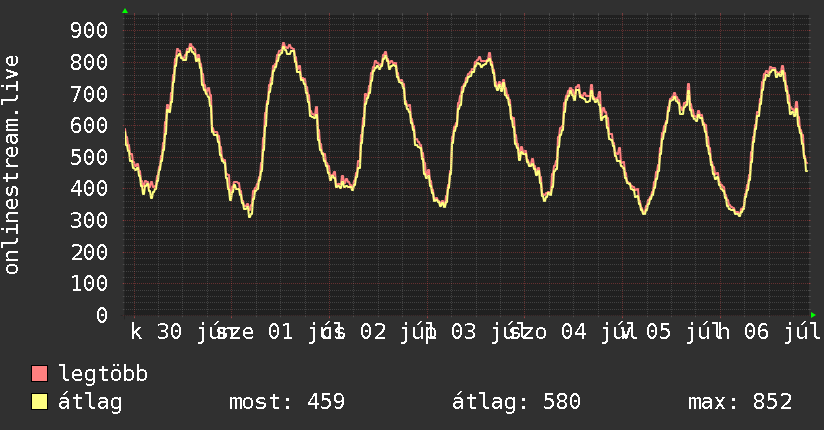This screenshot has height=430, width=824.
Task: Click the green arrow atop y-axis
Action: (x=125, y=11)
